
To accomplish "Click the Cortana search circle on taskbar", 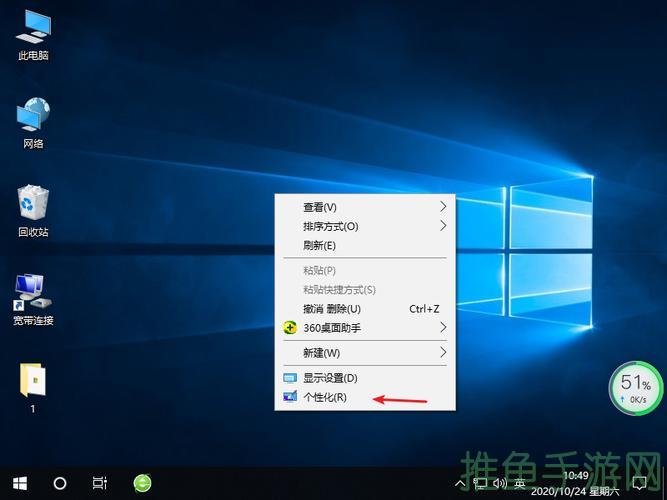I will click(x=60, y=483).
